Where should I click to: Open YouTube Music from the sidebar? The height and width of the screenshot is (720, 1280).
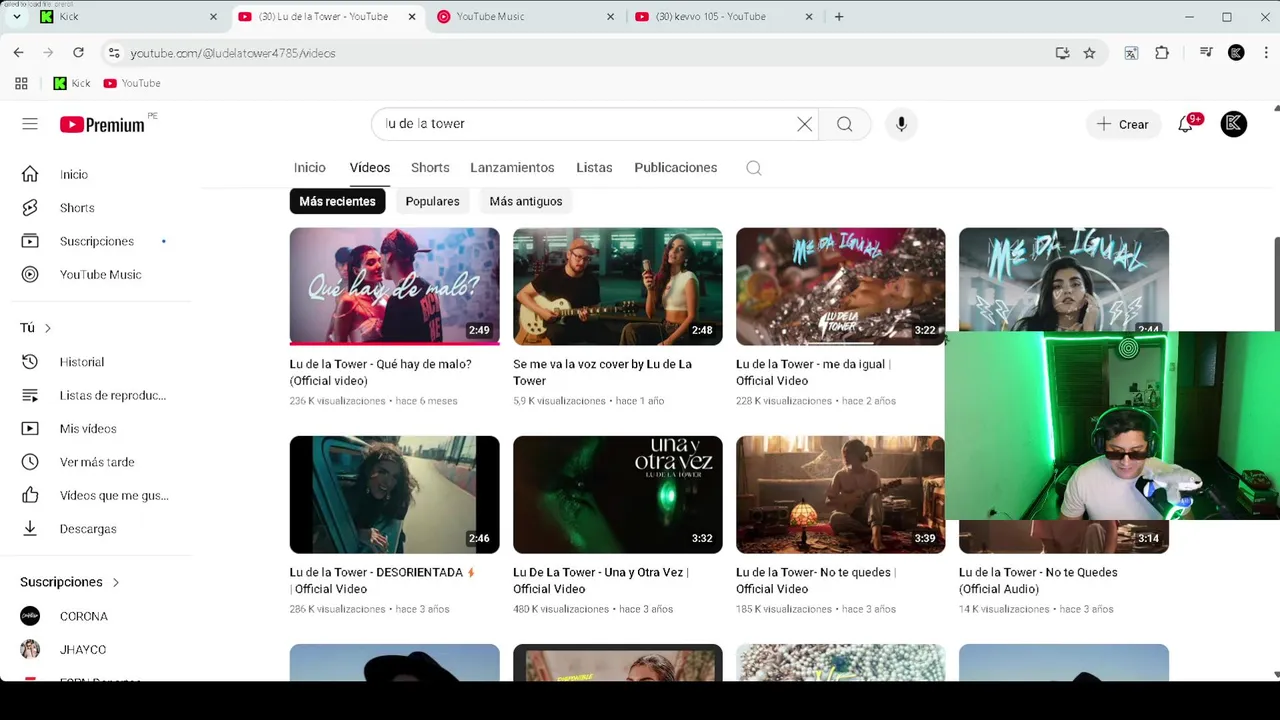[x=100, y=274]
